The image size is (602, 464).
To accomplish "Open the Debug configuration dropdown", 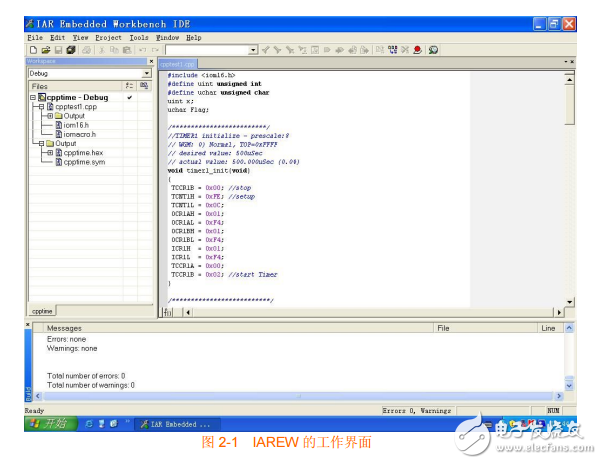I will click(147, 73).
